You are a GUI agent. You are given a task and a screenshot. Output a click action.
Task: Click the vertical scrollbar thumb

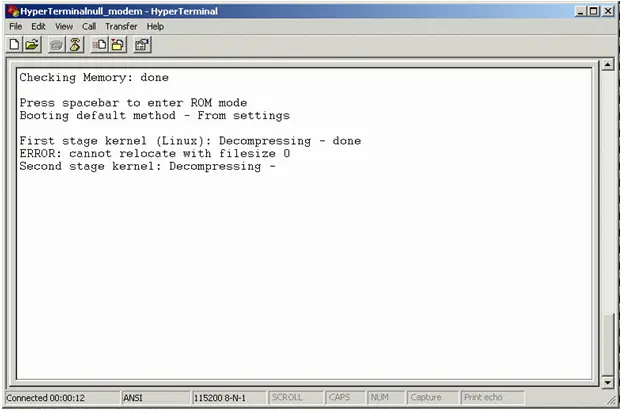(608, 345)
